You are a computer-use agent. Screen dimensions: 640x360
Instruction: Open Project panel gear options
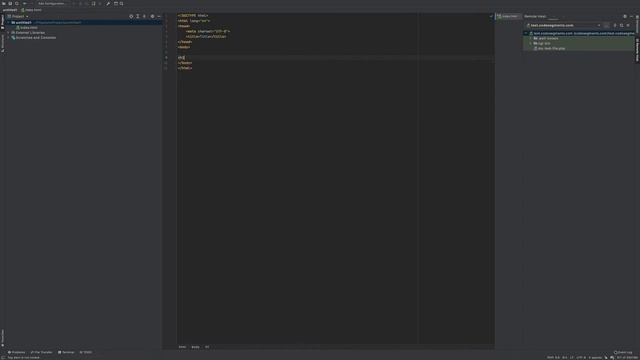[x=152, y=16]
